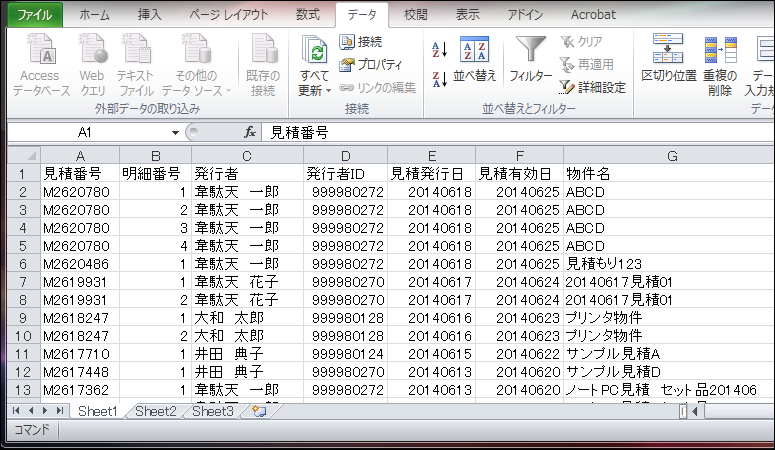This screenshot has width=775, height=450.
Task: Click the insert function fx button
Action: [250, 132]
